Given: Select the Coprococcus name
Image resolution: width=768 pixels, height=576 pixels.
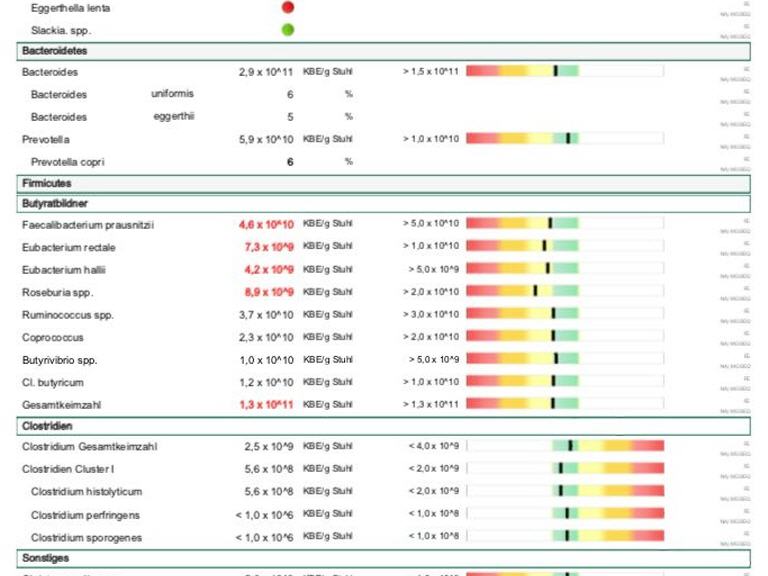Looking at the screenshot, I should (52, 338).
